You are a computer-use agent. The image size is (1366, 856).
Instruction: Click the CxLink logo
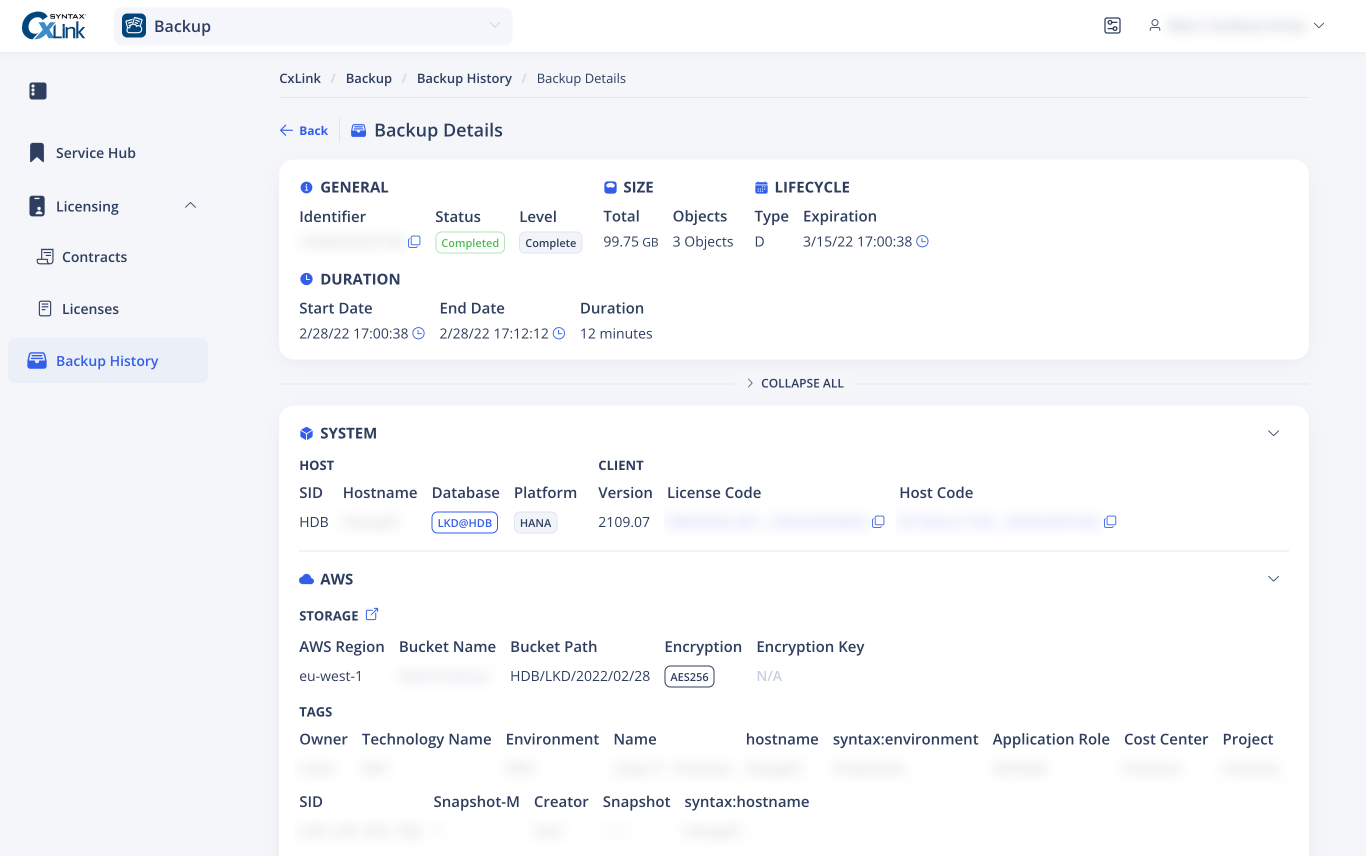click(x=54, y=26)
